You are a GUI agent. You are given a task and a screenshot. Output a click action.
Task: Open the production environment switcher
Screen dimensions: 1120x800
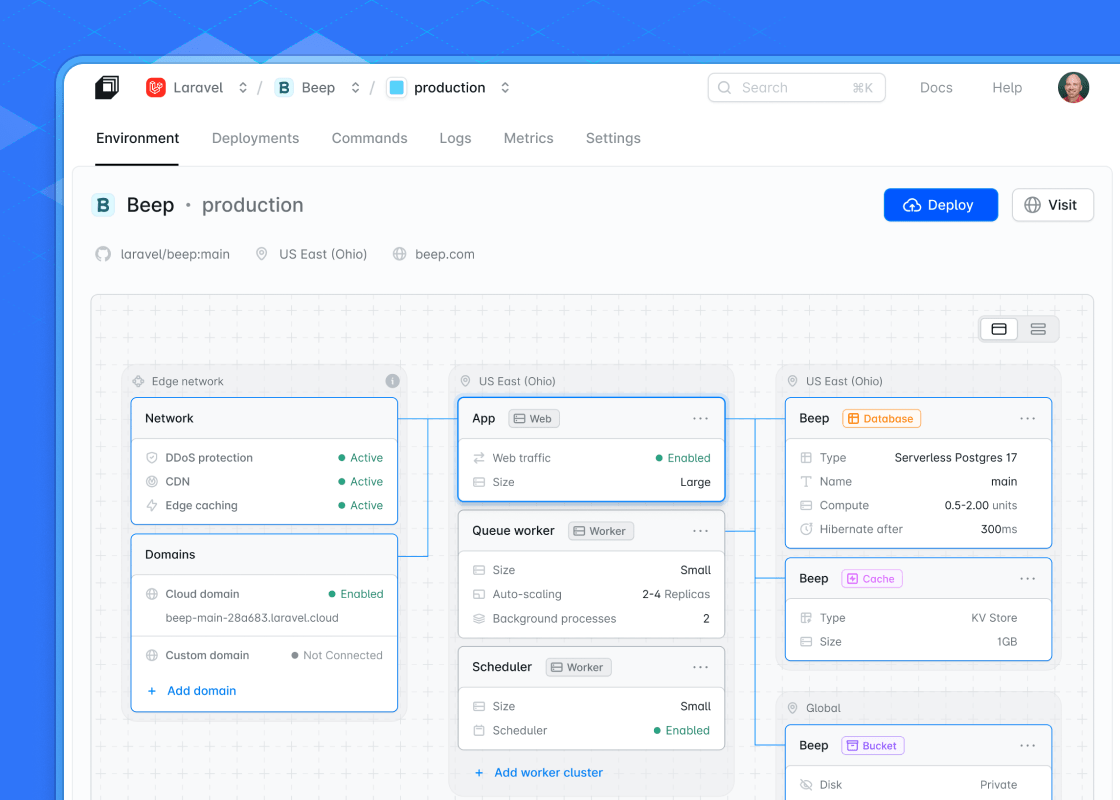[505, 87]
